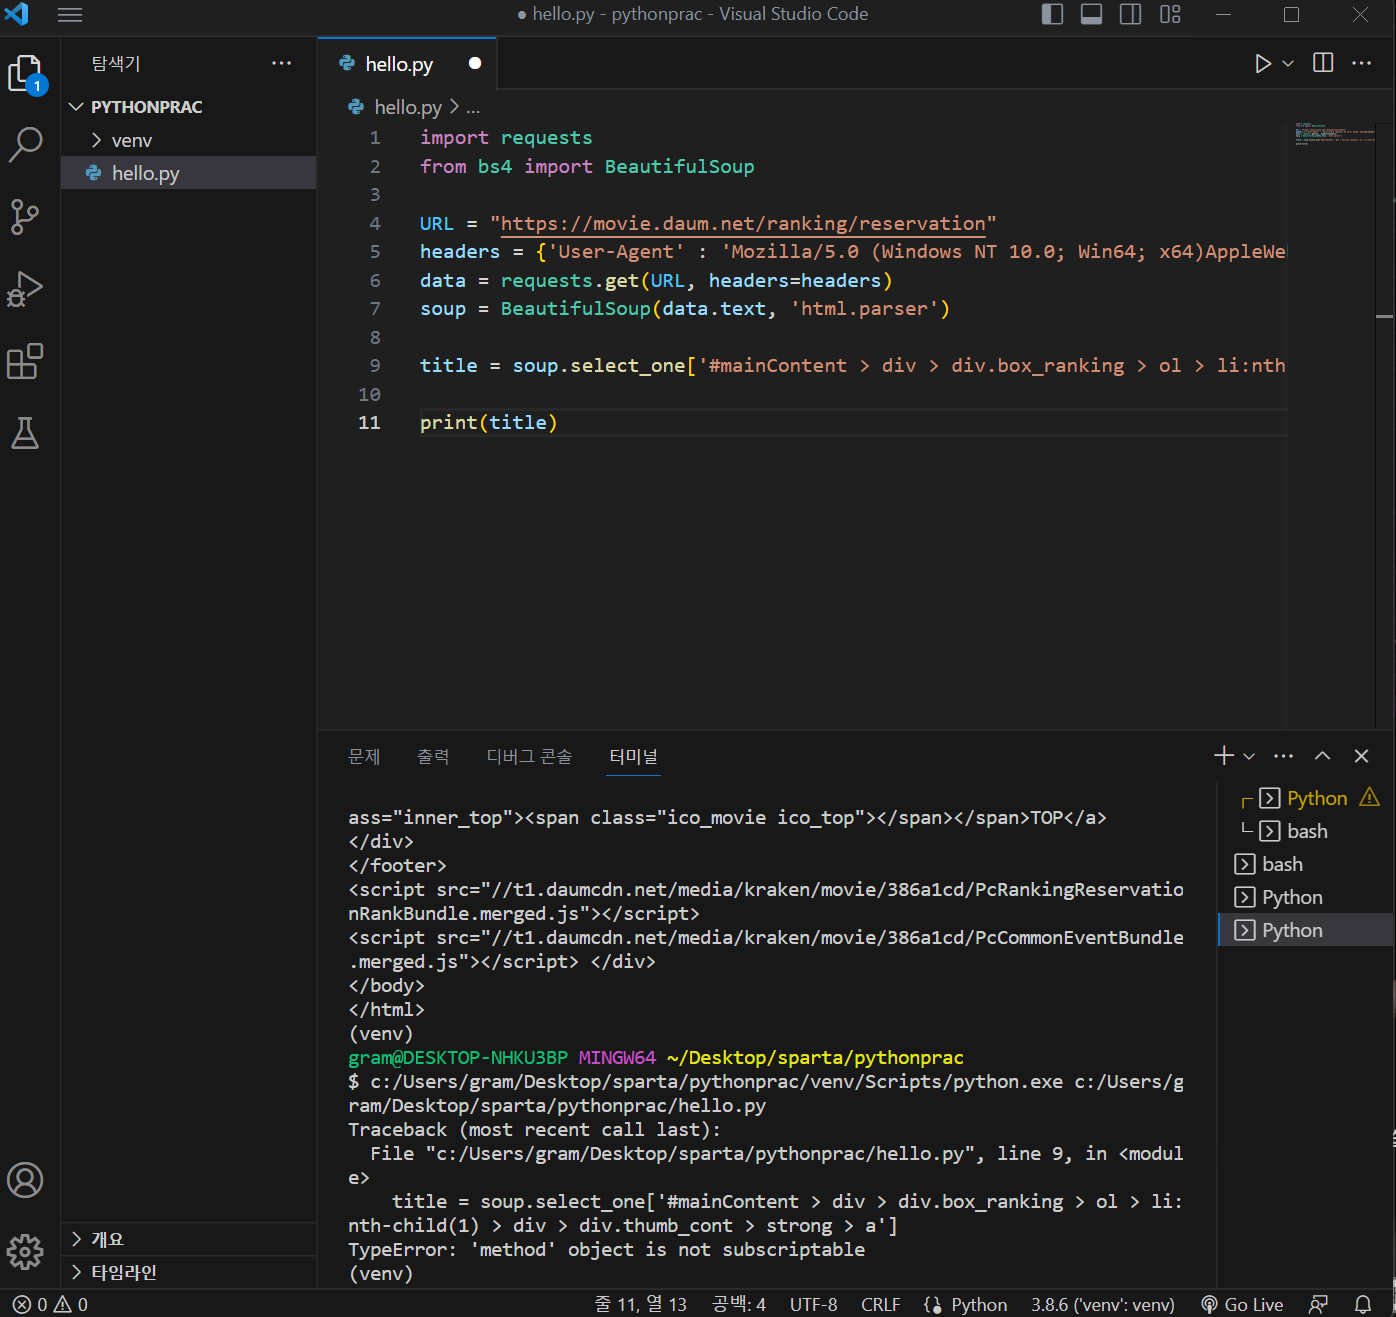The width and height of the screenshot is (1396, 1317).
Task: Click TypeError message in terminal output
Action: pos(607,1249)
